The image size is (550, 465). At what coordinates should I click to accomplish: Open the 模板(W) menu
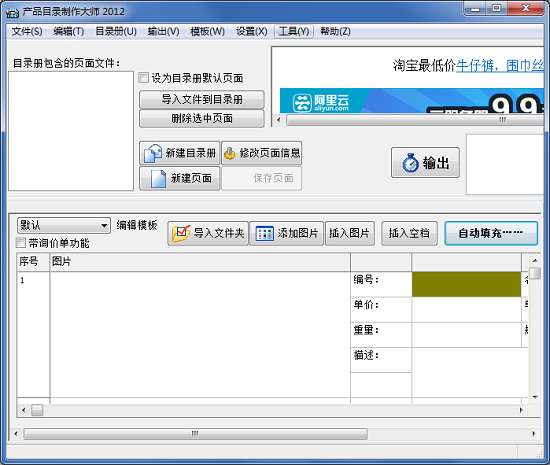tap(207, 32)
